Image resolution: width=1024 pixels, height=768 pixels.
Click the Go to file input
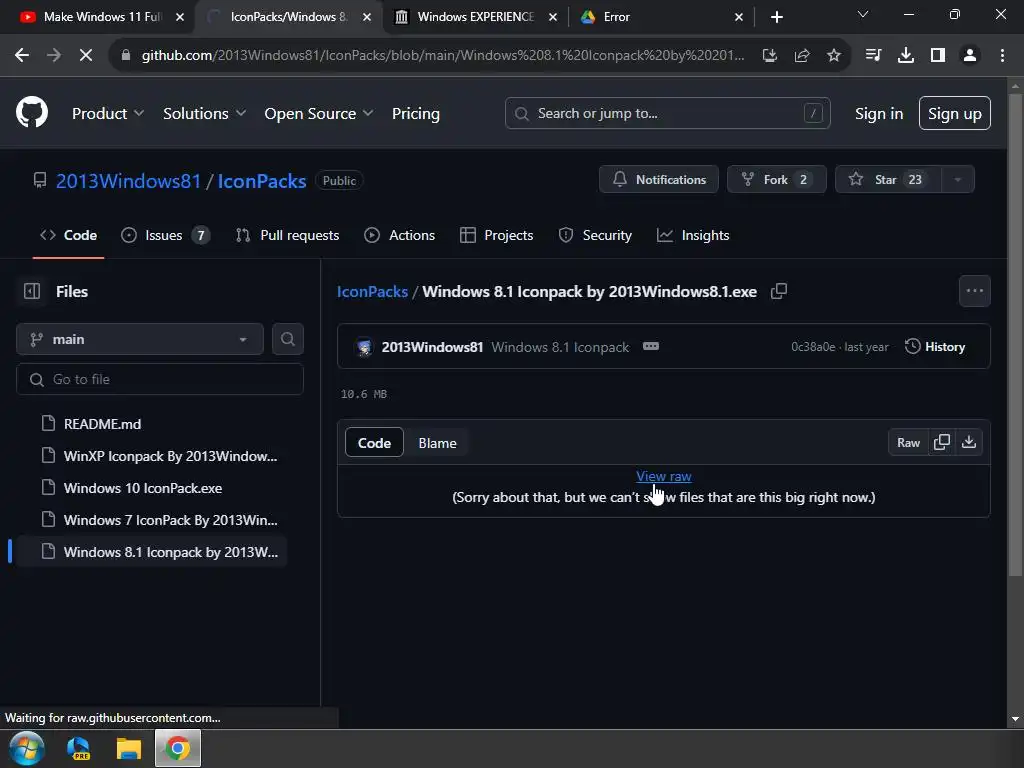tap(159, 379)
